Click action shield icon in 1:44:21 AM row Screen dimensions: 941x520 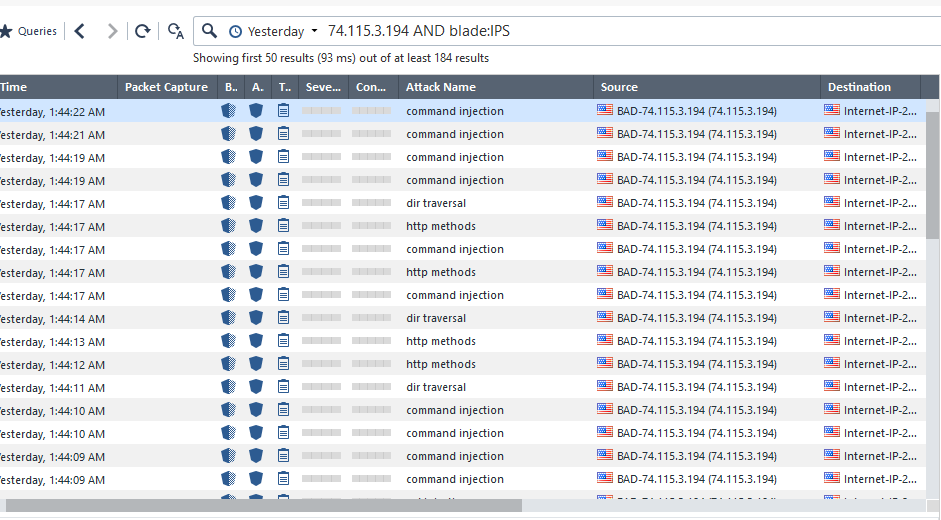pos(256,134)
